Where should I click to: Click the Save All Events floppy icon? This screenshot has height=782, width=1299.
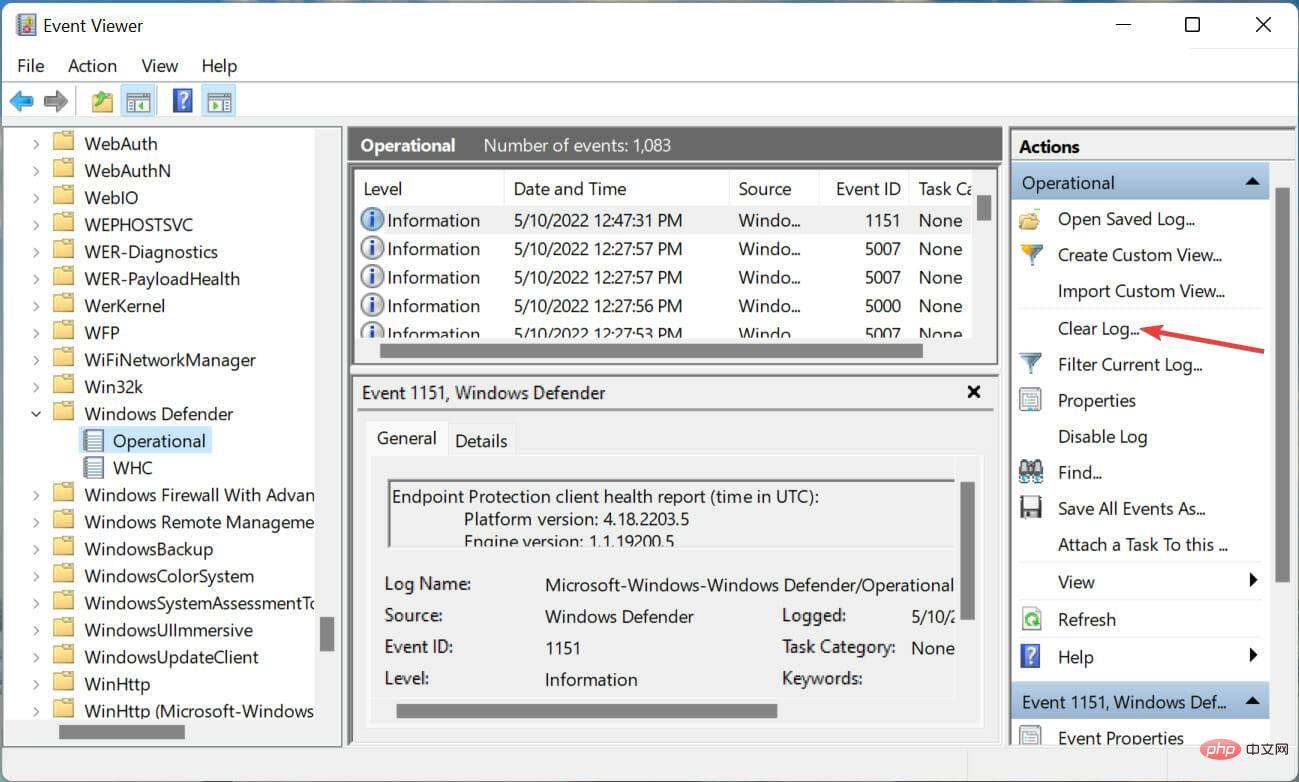tap(1030, 508)
